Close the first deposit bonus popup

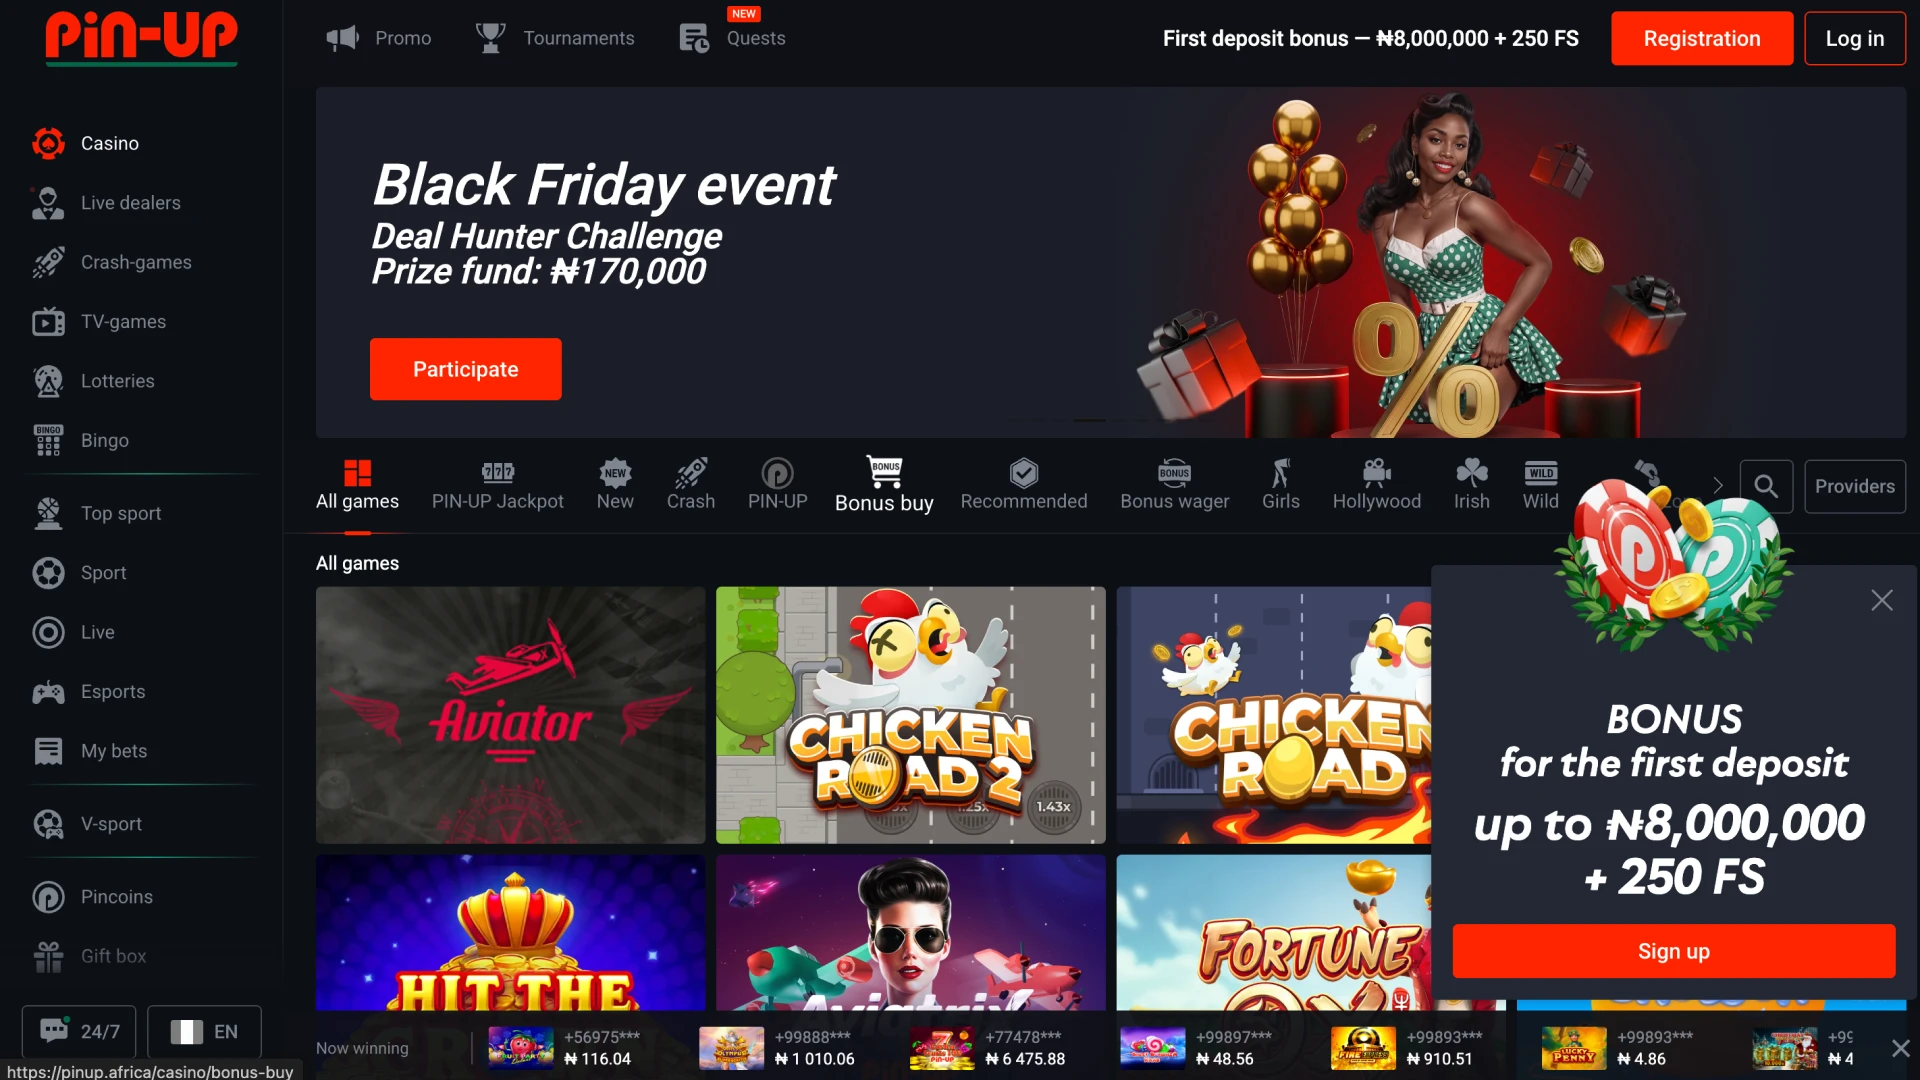[x=1881, y=600]
